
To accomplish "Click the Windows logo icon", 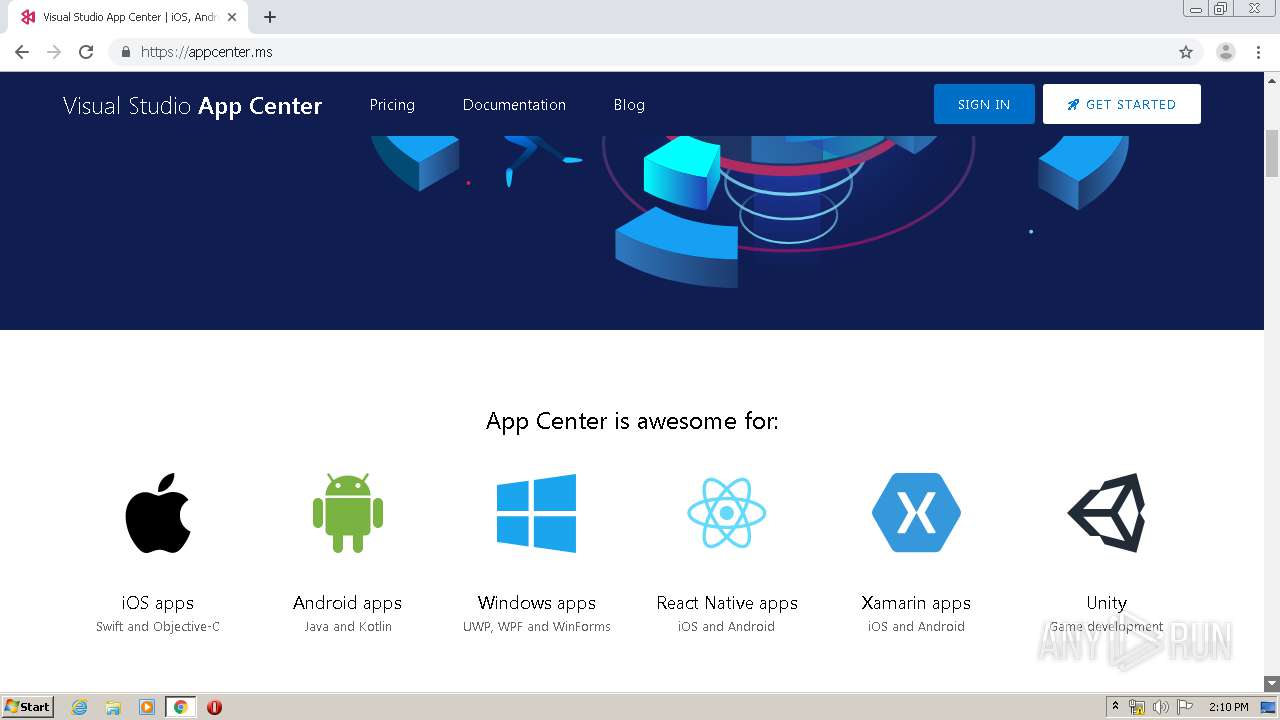I will pyautogui.click(x=536, y=513).
